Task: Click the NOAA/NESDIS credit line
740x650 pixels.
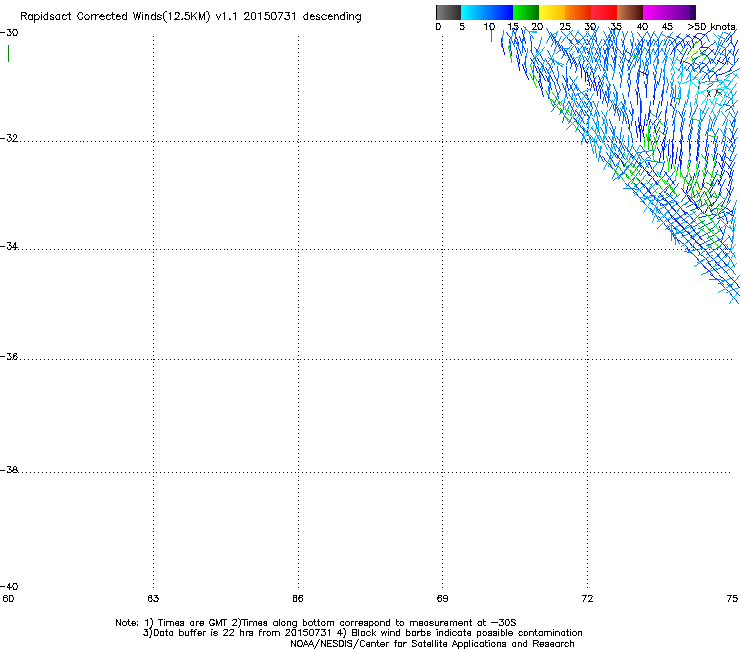Action: [x=432, y=644]
